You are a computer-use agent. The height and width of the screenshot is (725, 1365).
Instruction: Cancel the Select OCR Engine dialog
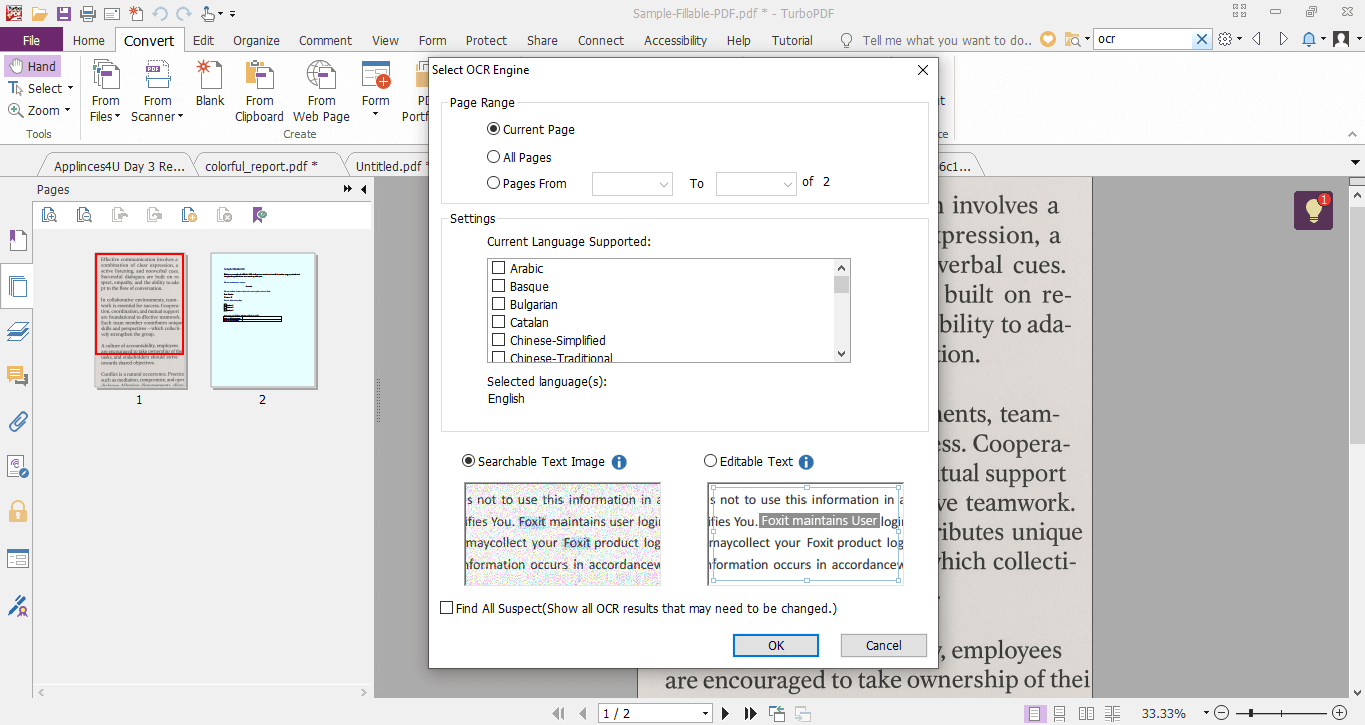[x=883, y=645]
